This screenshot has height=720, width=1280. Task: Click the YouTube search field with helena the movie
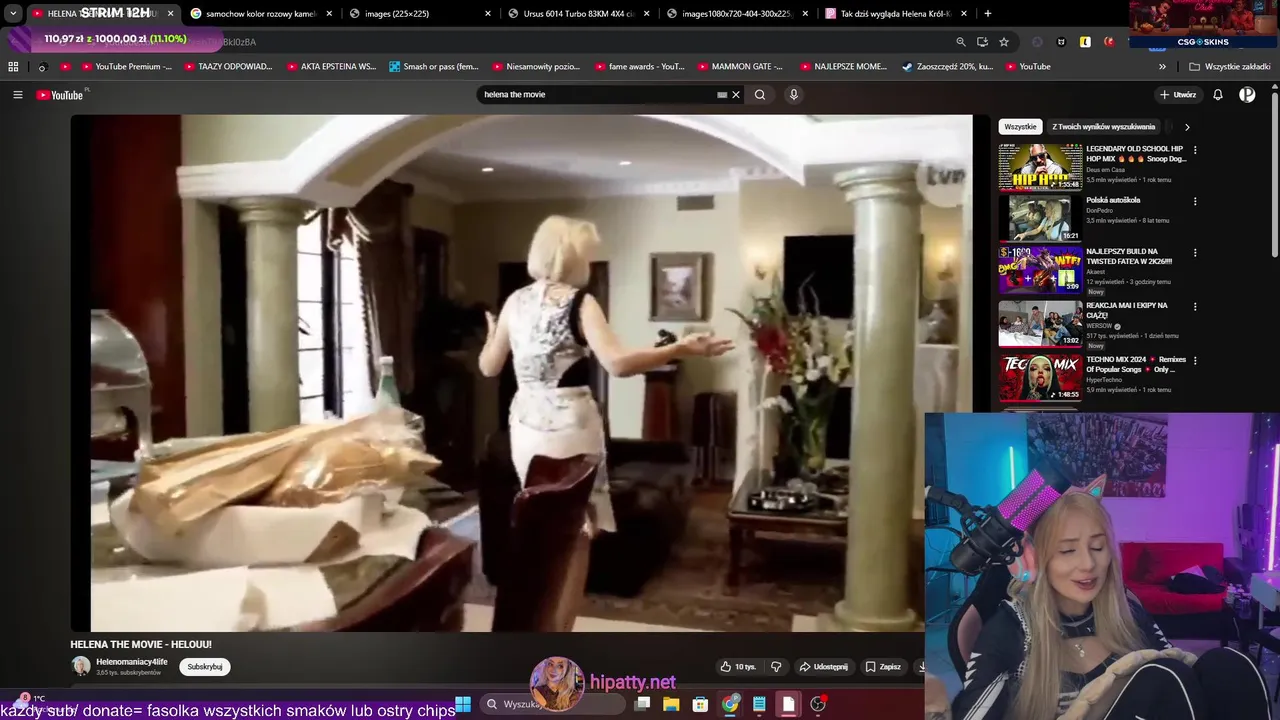pyautogui.click(x=598, y=95)
